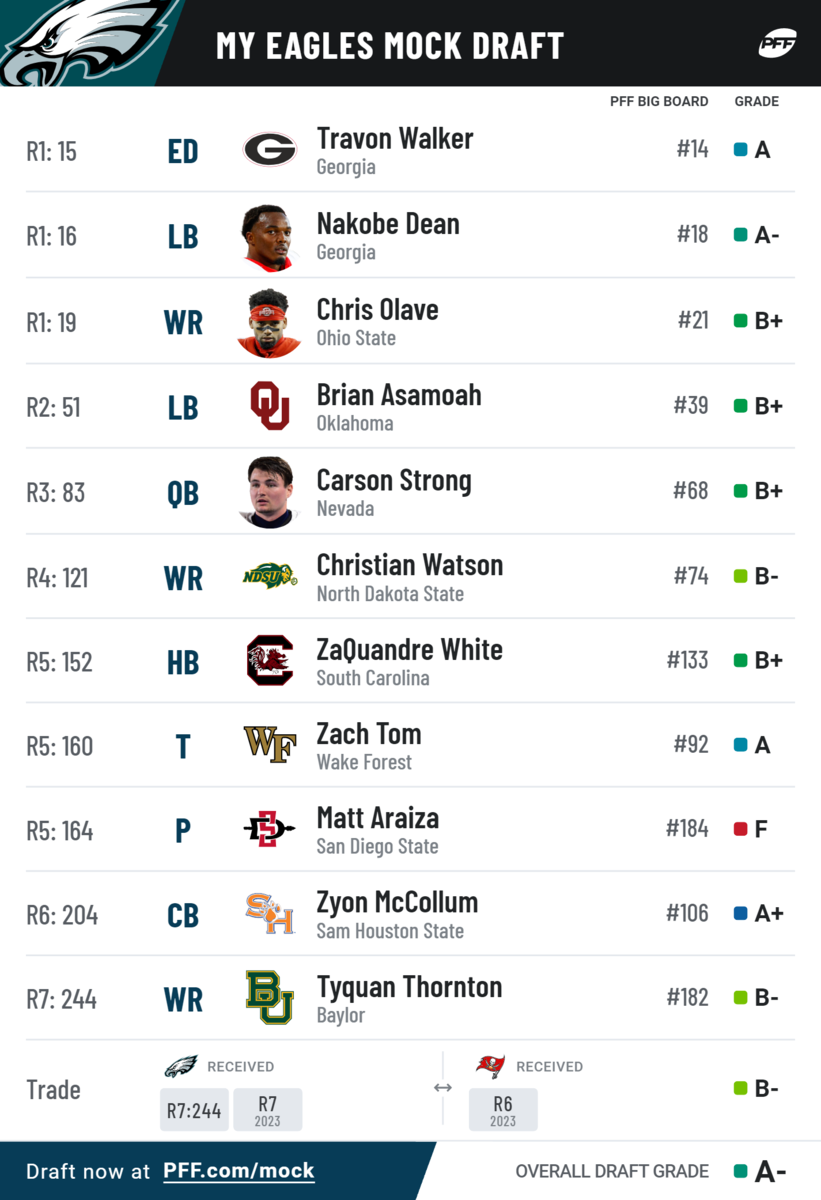Click the NDSU Bison logo
This screenshot has width=821, height=1200.
pos(269,576)
